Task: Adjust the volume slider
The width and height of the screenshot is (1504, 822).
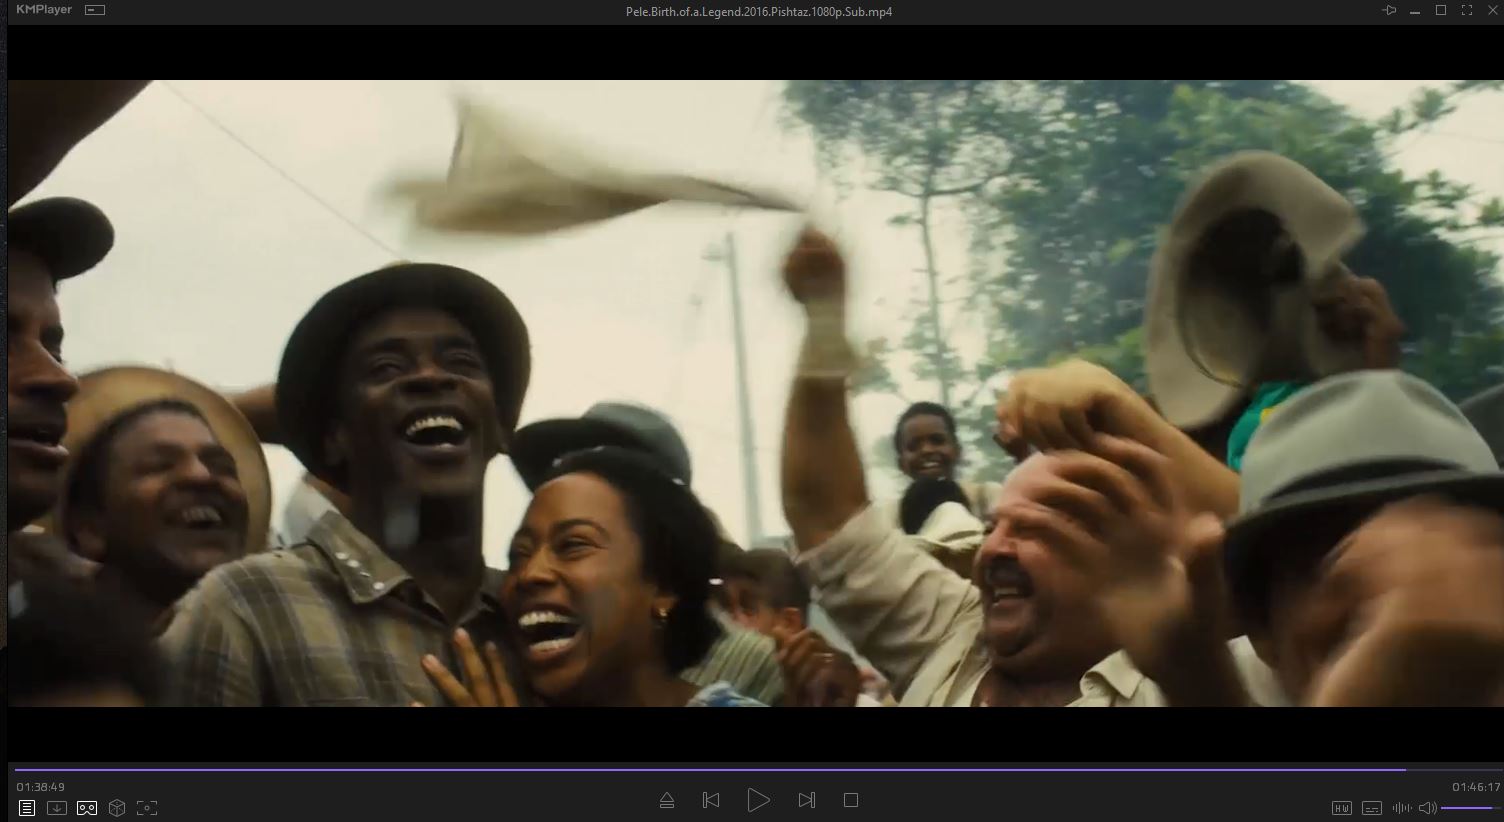Action: [x=1467, y=808]
